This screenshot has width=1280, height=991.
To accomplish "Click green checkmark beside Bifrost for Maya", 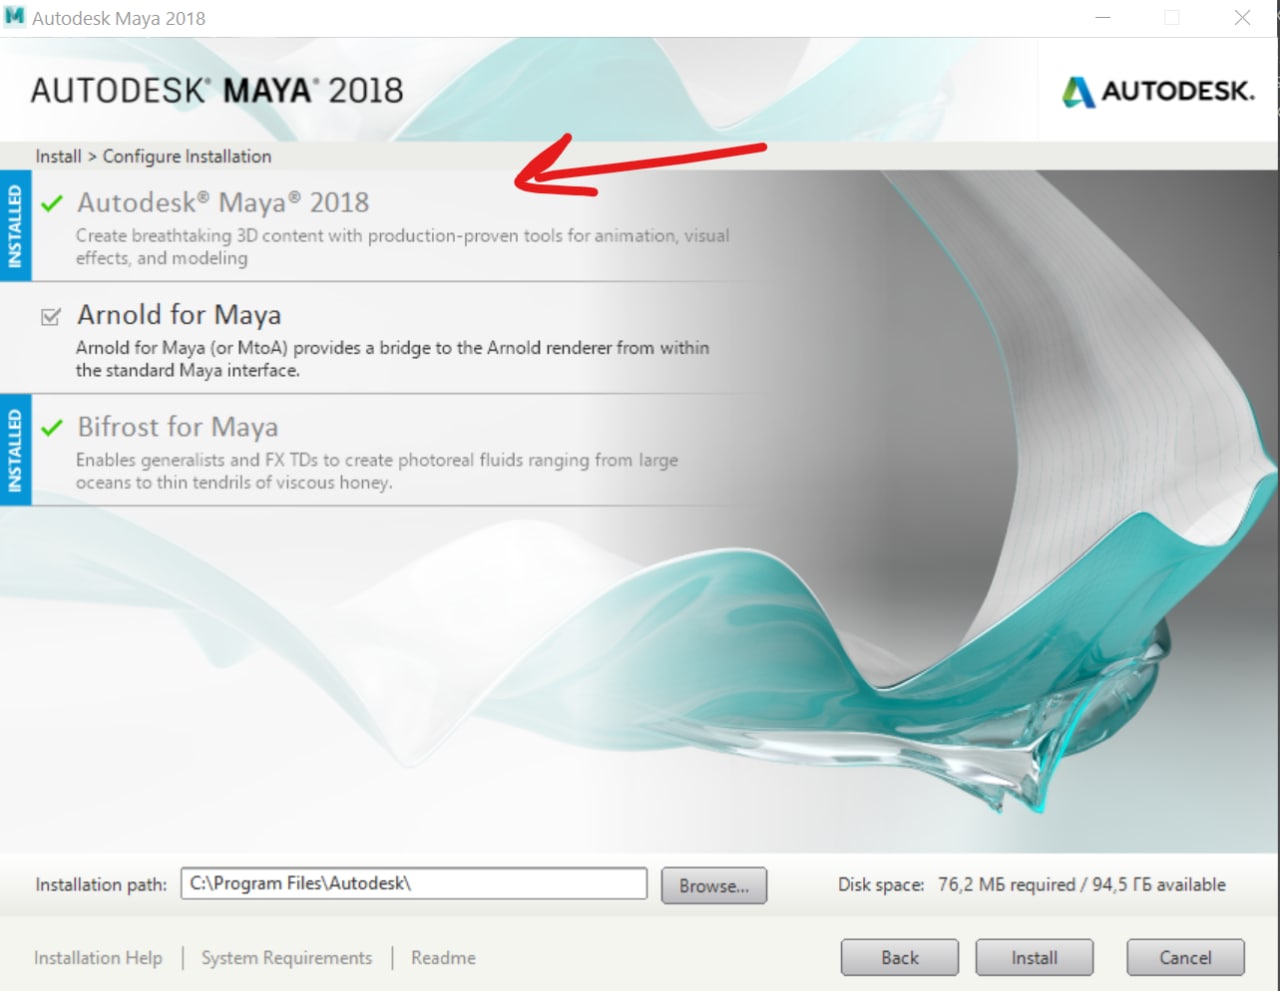I will (52, 428).
